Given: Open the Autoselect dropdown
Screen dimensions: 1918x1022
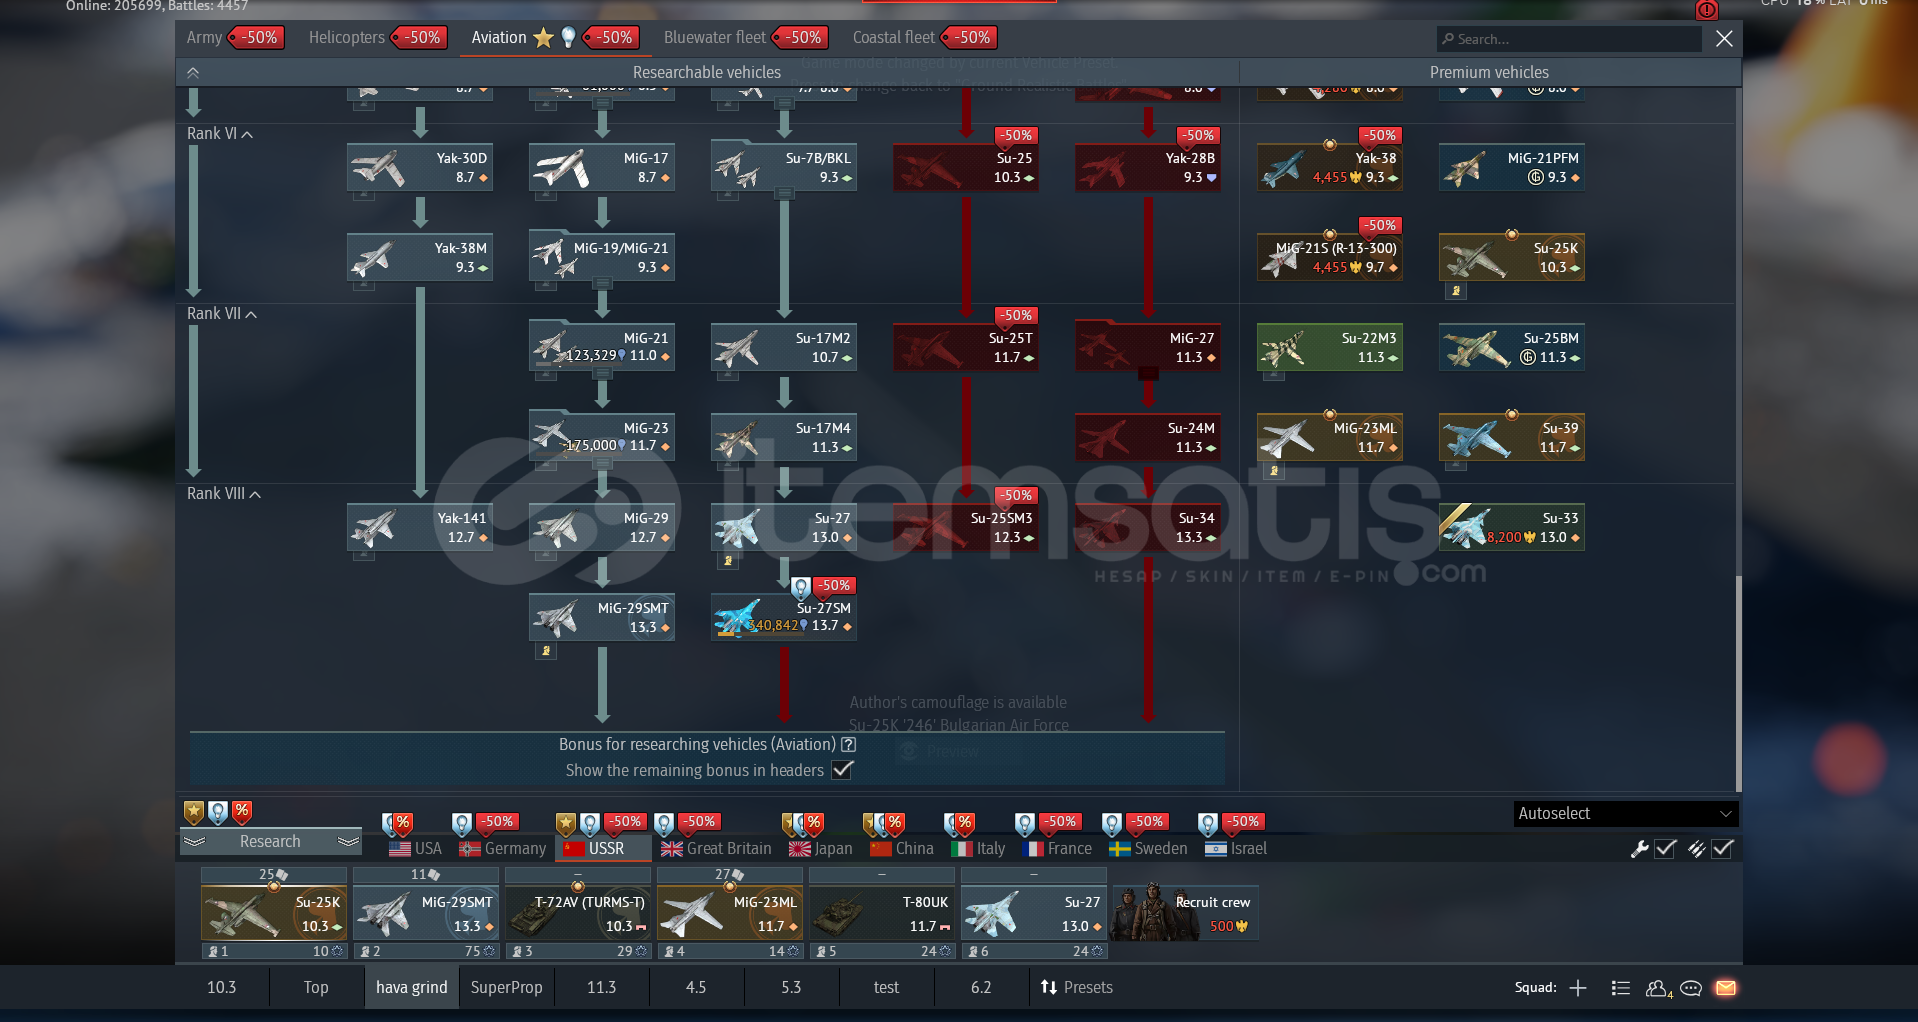Looking at the screenshot, I should [x=1626, y=813].
